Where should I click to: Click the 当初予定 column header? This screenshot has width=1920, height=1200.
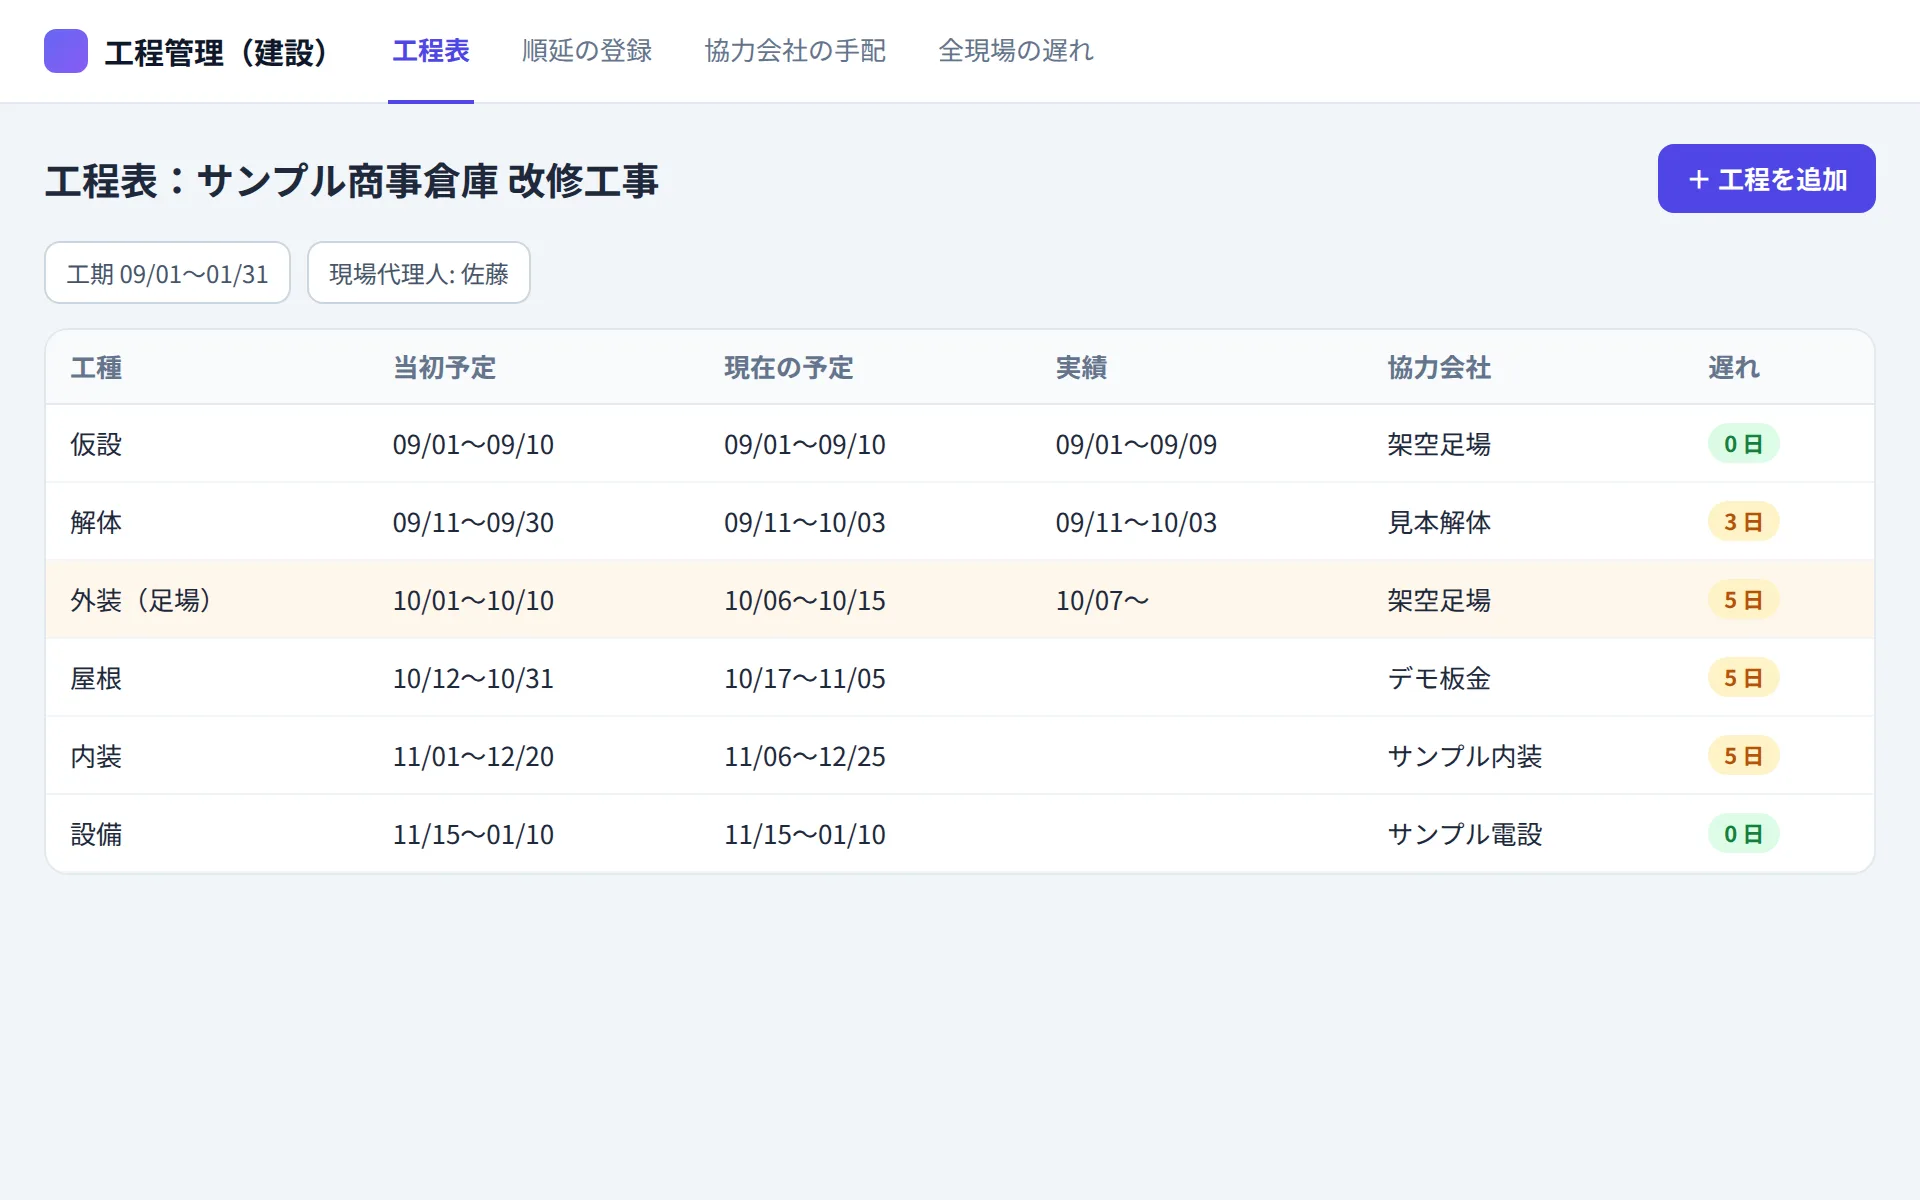[x=444, y=368]
